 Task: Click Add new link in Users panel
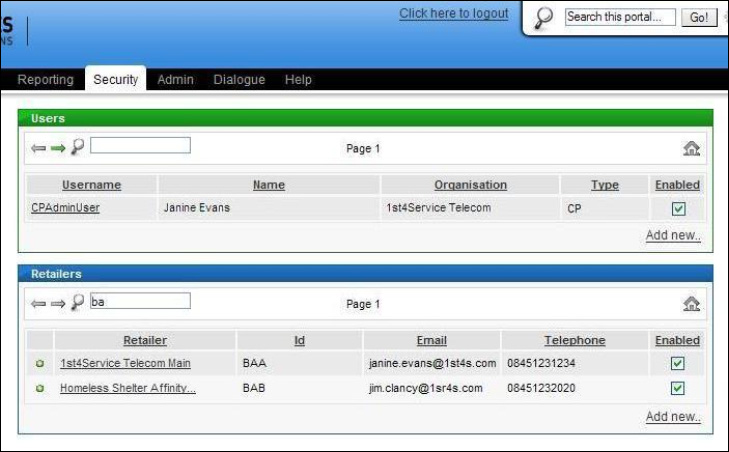673,236
